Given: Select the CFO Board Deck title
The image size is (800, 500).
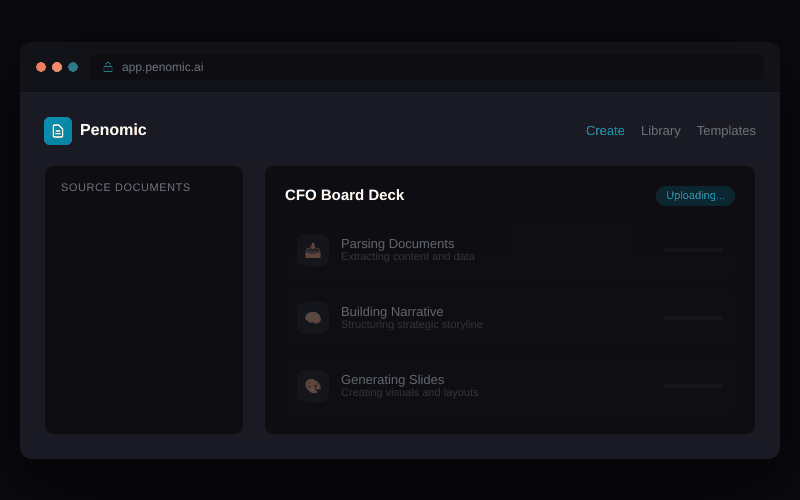Looking at the screenshot, I should 344,195.
